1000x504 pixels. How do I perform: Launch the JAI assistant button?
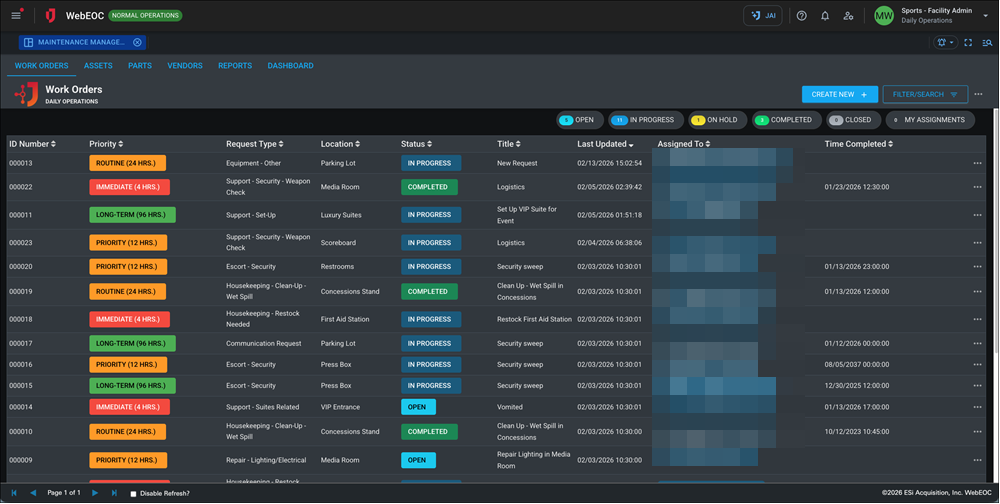tap(763, 16)
